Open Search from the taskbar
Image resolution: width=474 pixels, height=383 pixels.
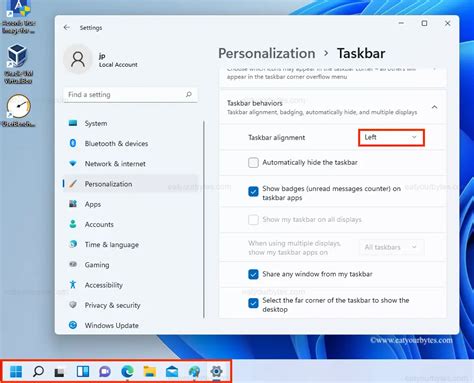[38, 371]
